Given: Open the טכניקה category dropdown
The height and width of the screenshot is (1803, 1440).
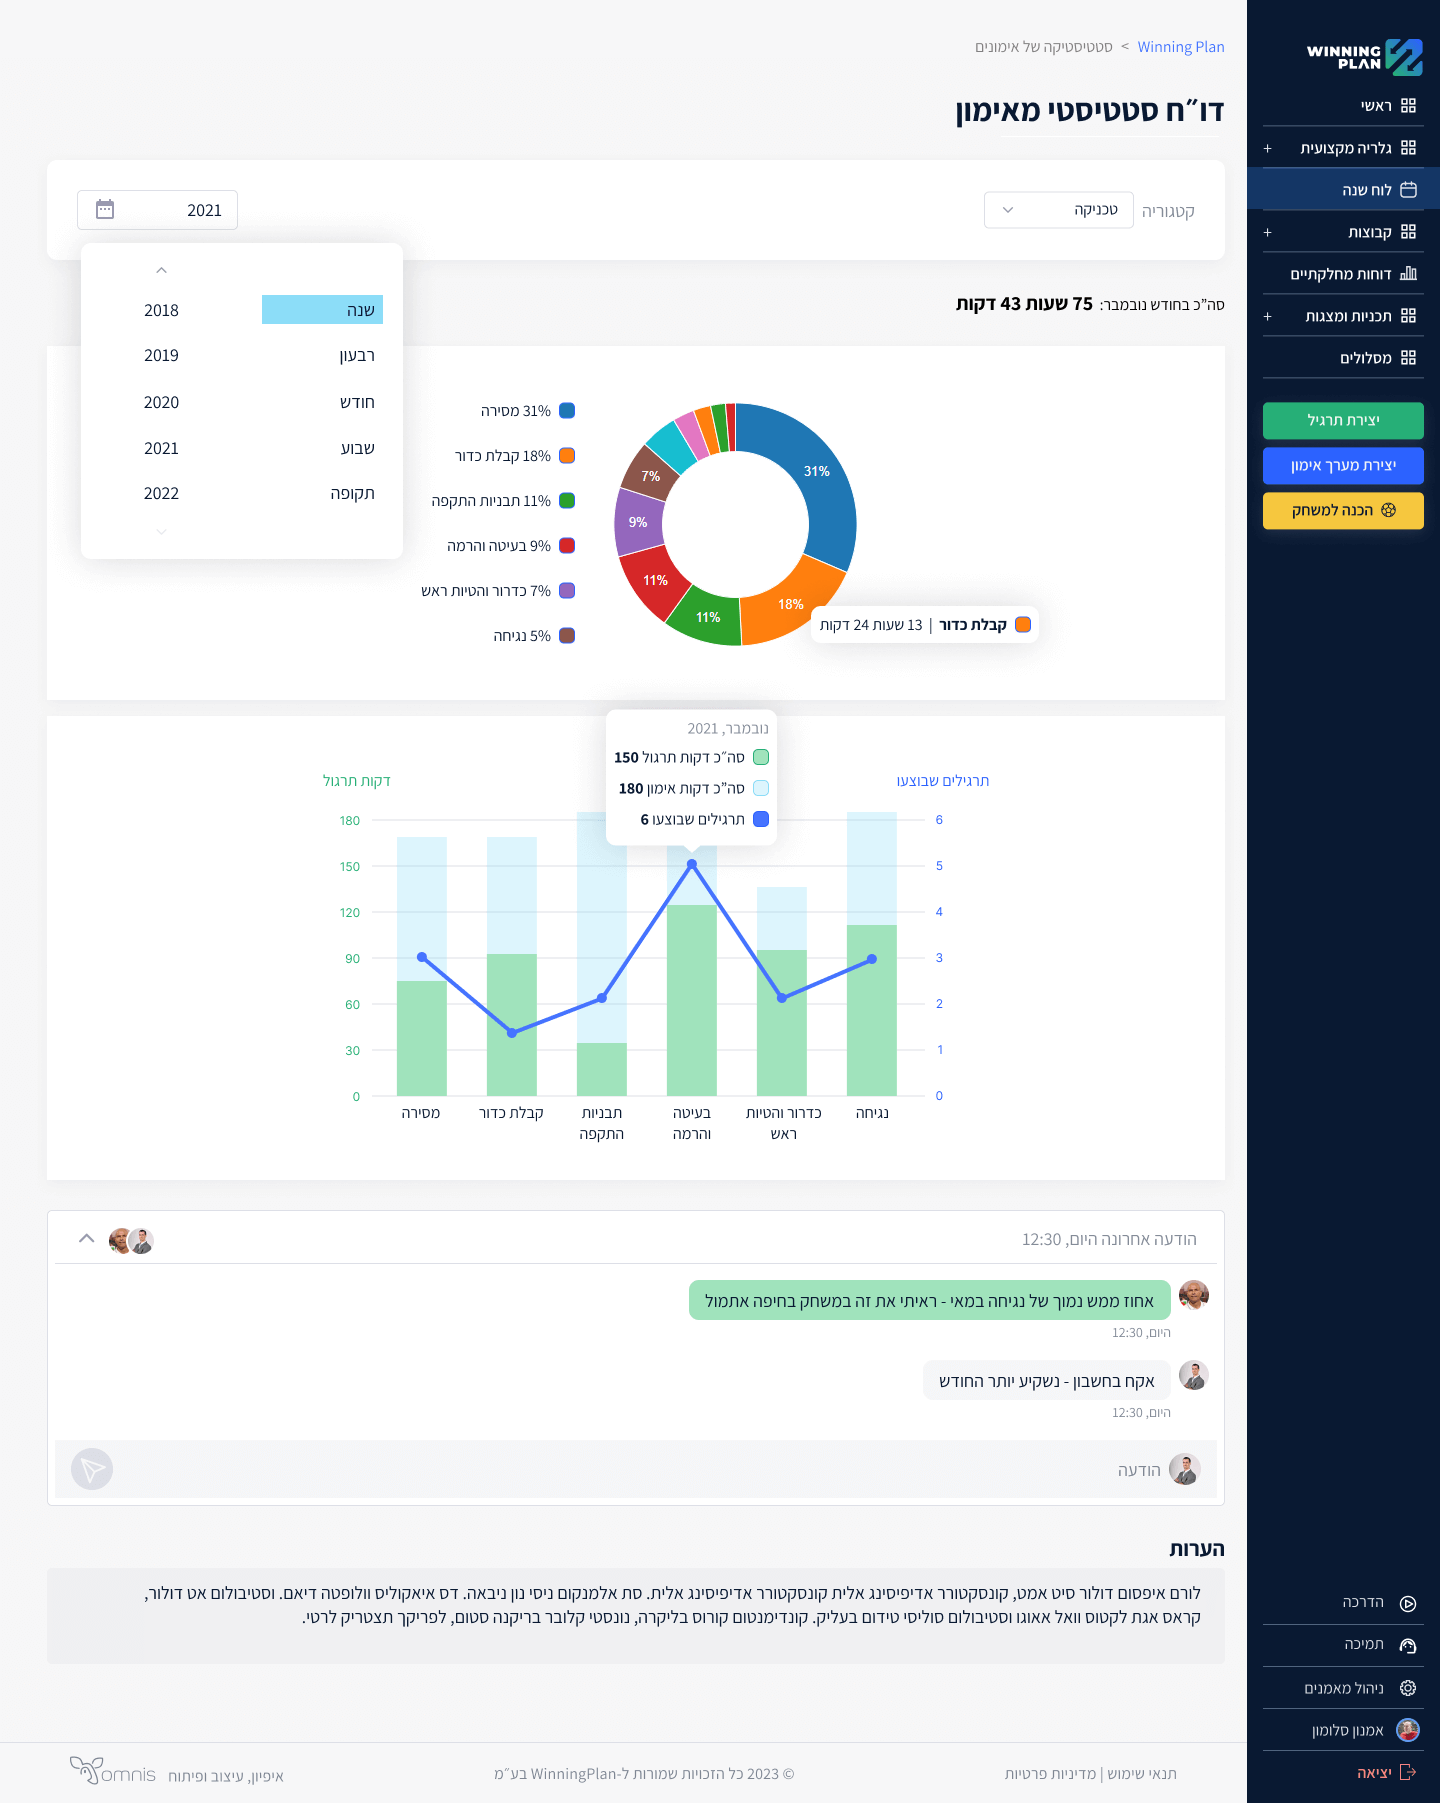Looking at the screenshot, I should pos(1058,210).
